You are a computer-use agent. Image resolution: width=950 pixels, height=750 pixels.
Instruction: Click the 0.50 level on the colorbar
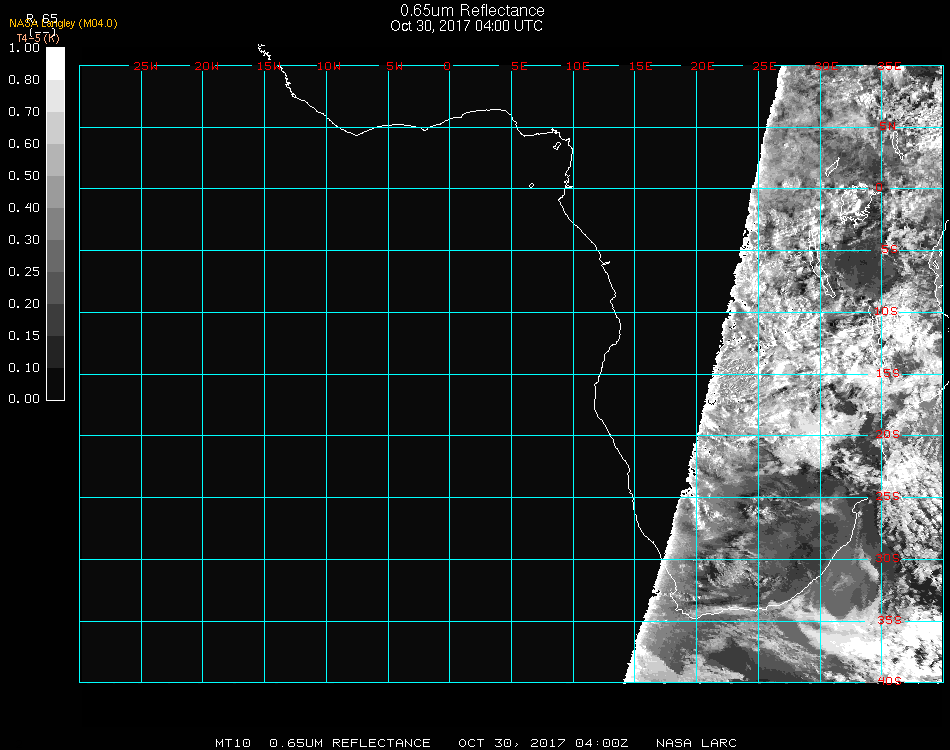click(x=55, y=176)
